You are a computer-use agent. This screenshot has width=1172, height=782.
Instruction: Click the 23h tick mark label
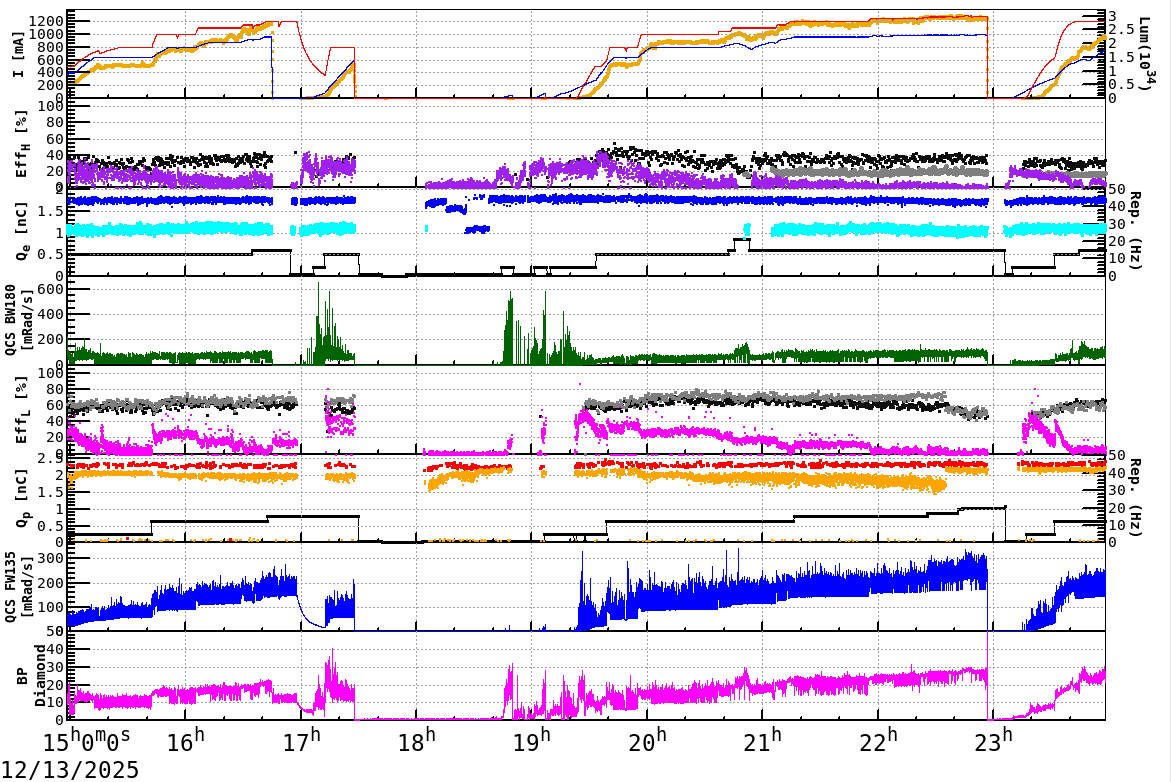point(991,740)
